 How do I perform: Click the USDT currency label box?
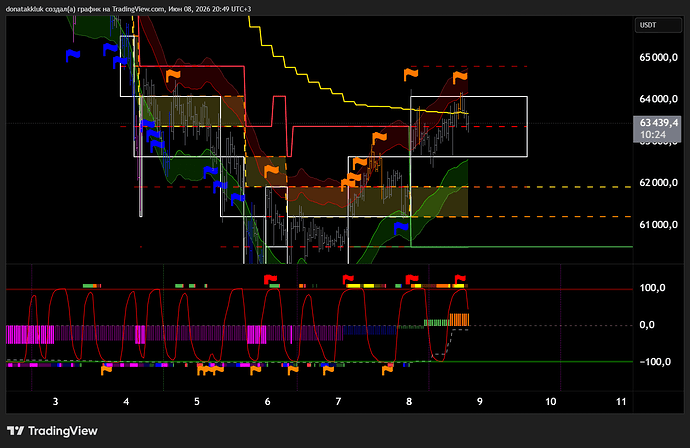point(658,25)
